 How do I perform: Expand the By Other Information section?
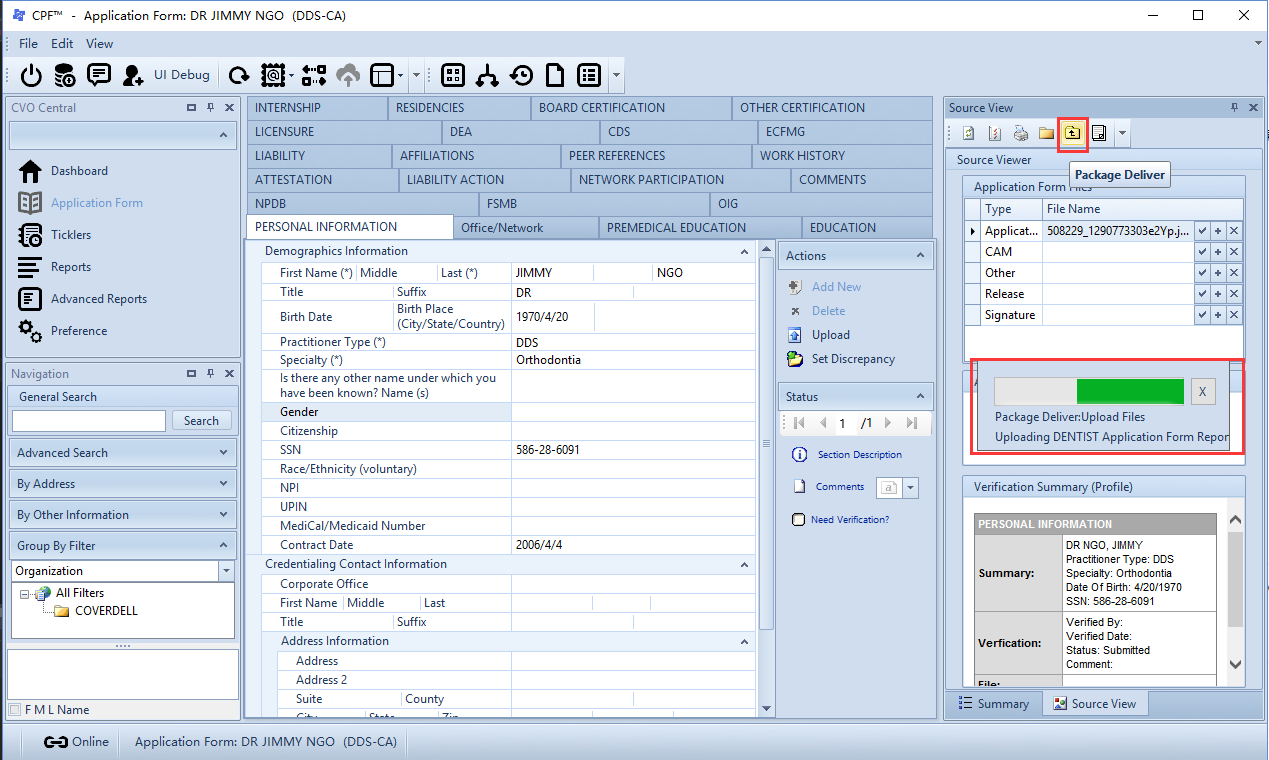tap(123, 515)
